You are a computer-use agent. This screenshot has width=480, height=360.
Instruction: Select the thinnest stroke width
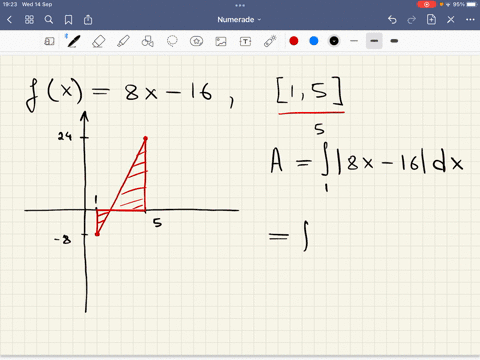[354, 41]
